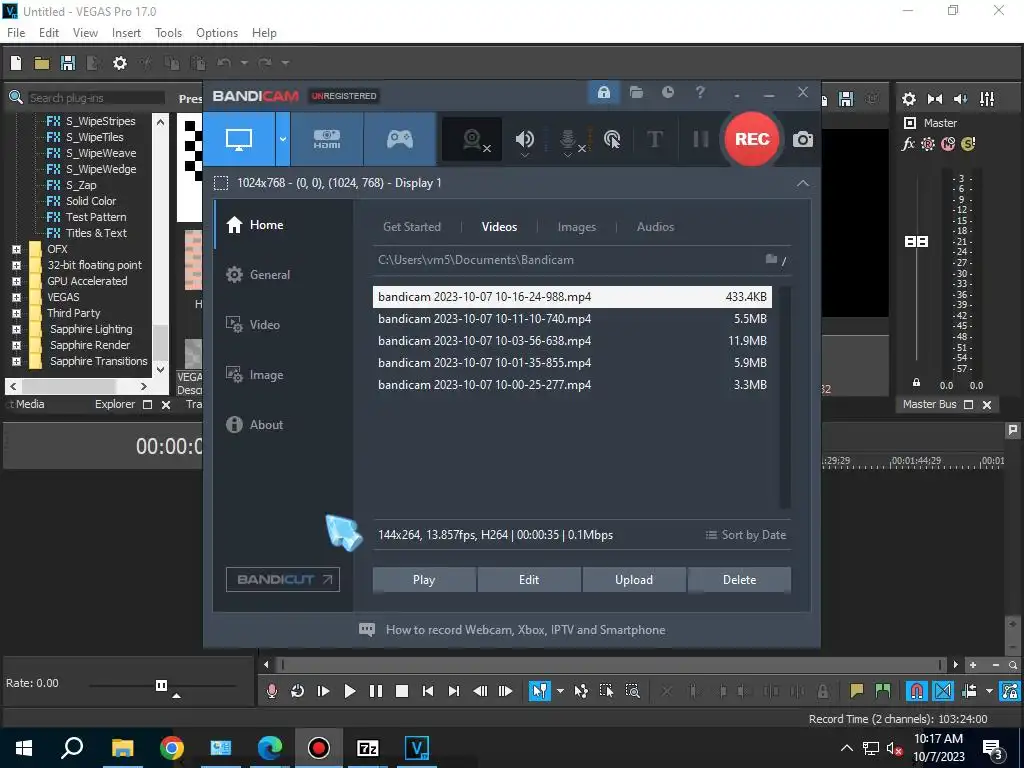Open BANDICUT link button

[283, 579]
